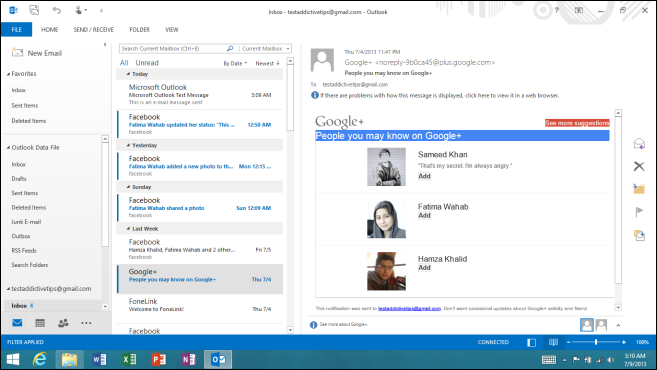Click the Flag icon on right sidebar
Screen dimensions: 657x370
pos(639,212)
